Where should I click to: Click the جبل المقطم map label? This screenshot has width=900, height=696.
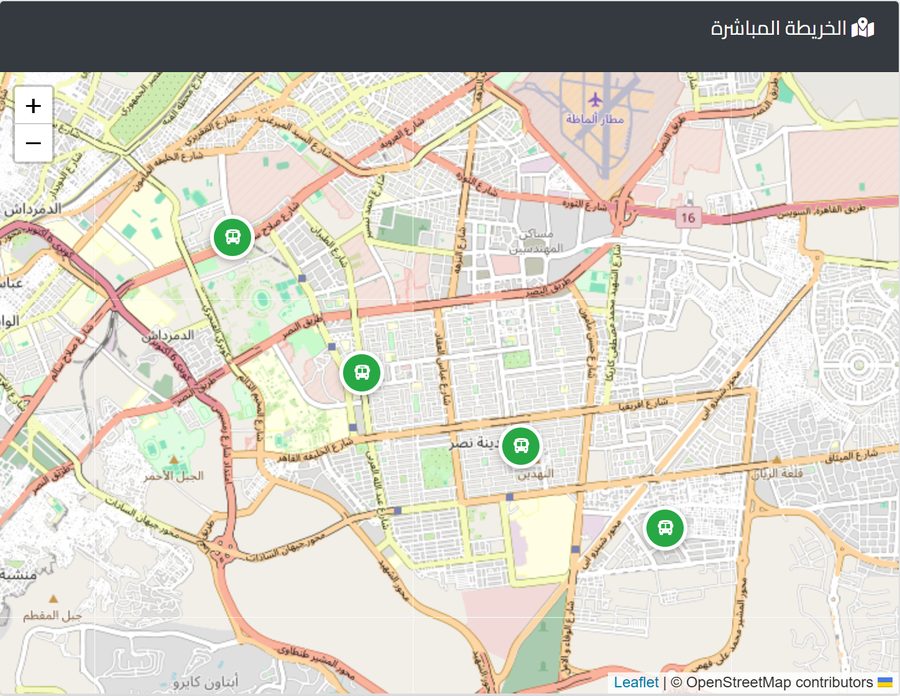pos(52,616)
